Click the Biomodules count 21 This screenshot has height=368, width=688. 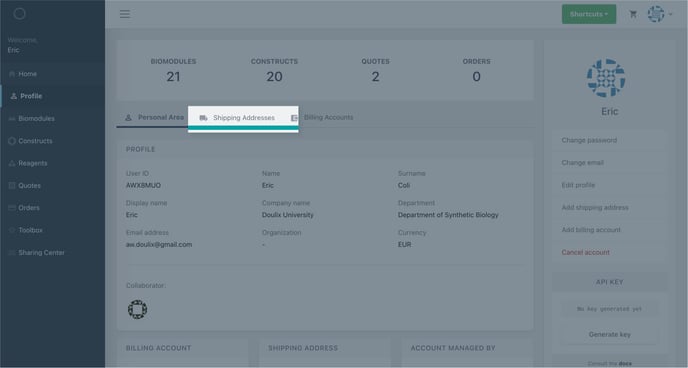click(x=173, y=77)
